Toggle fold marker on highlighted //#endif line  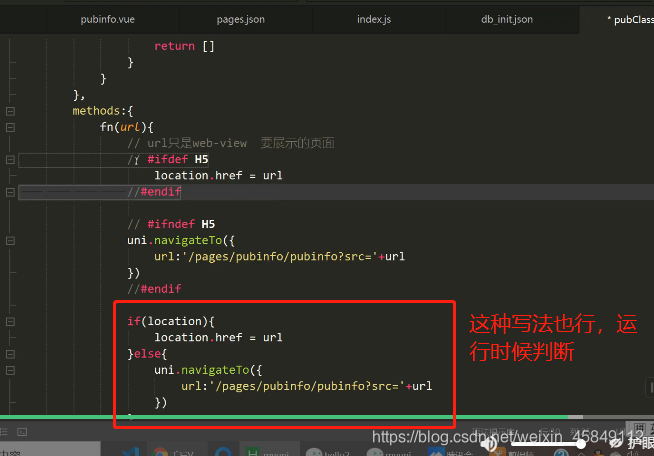[10, 192]
